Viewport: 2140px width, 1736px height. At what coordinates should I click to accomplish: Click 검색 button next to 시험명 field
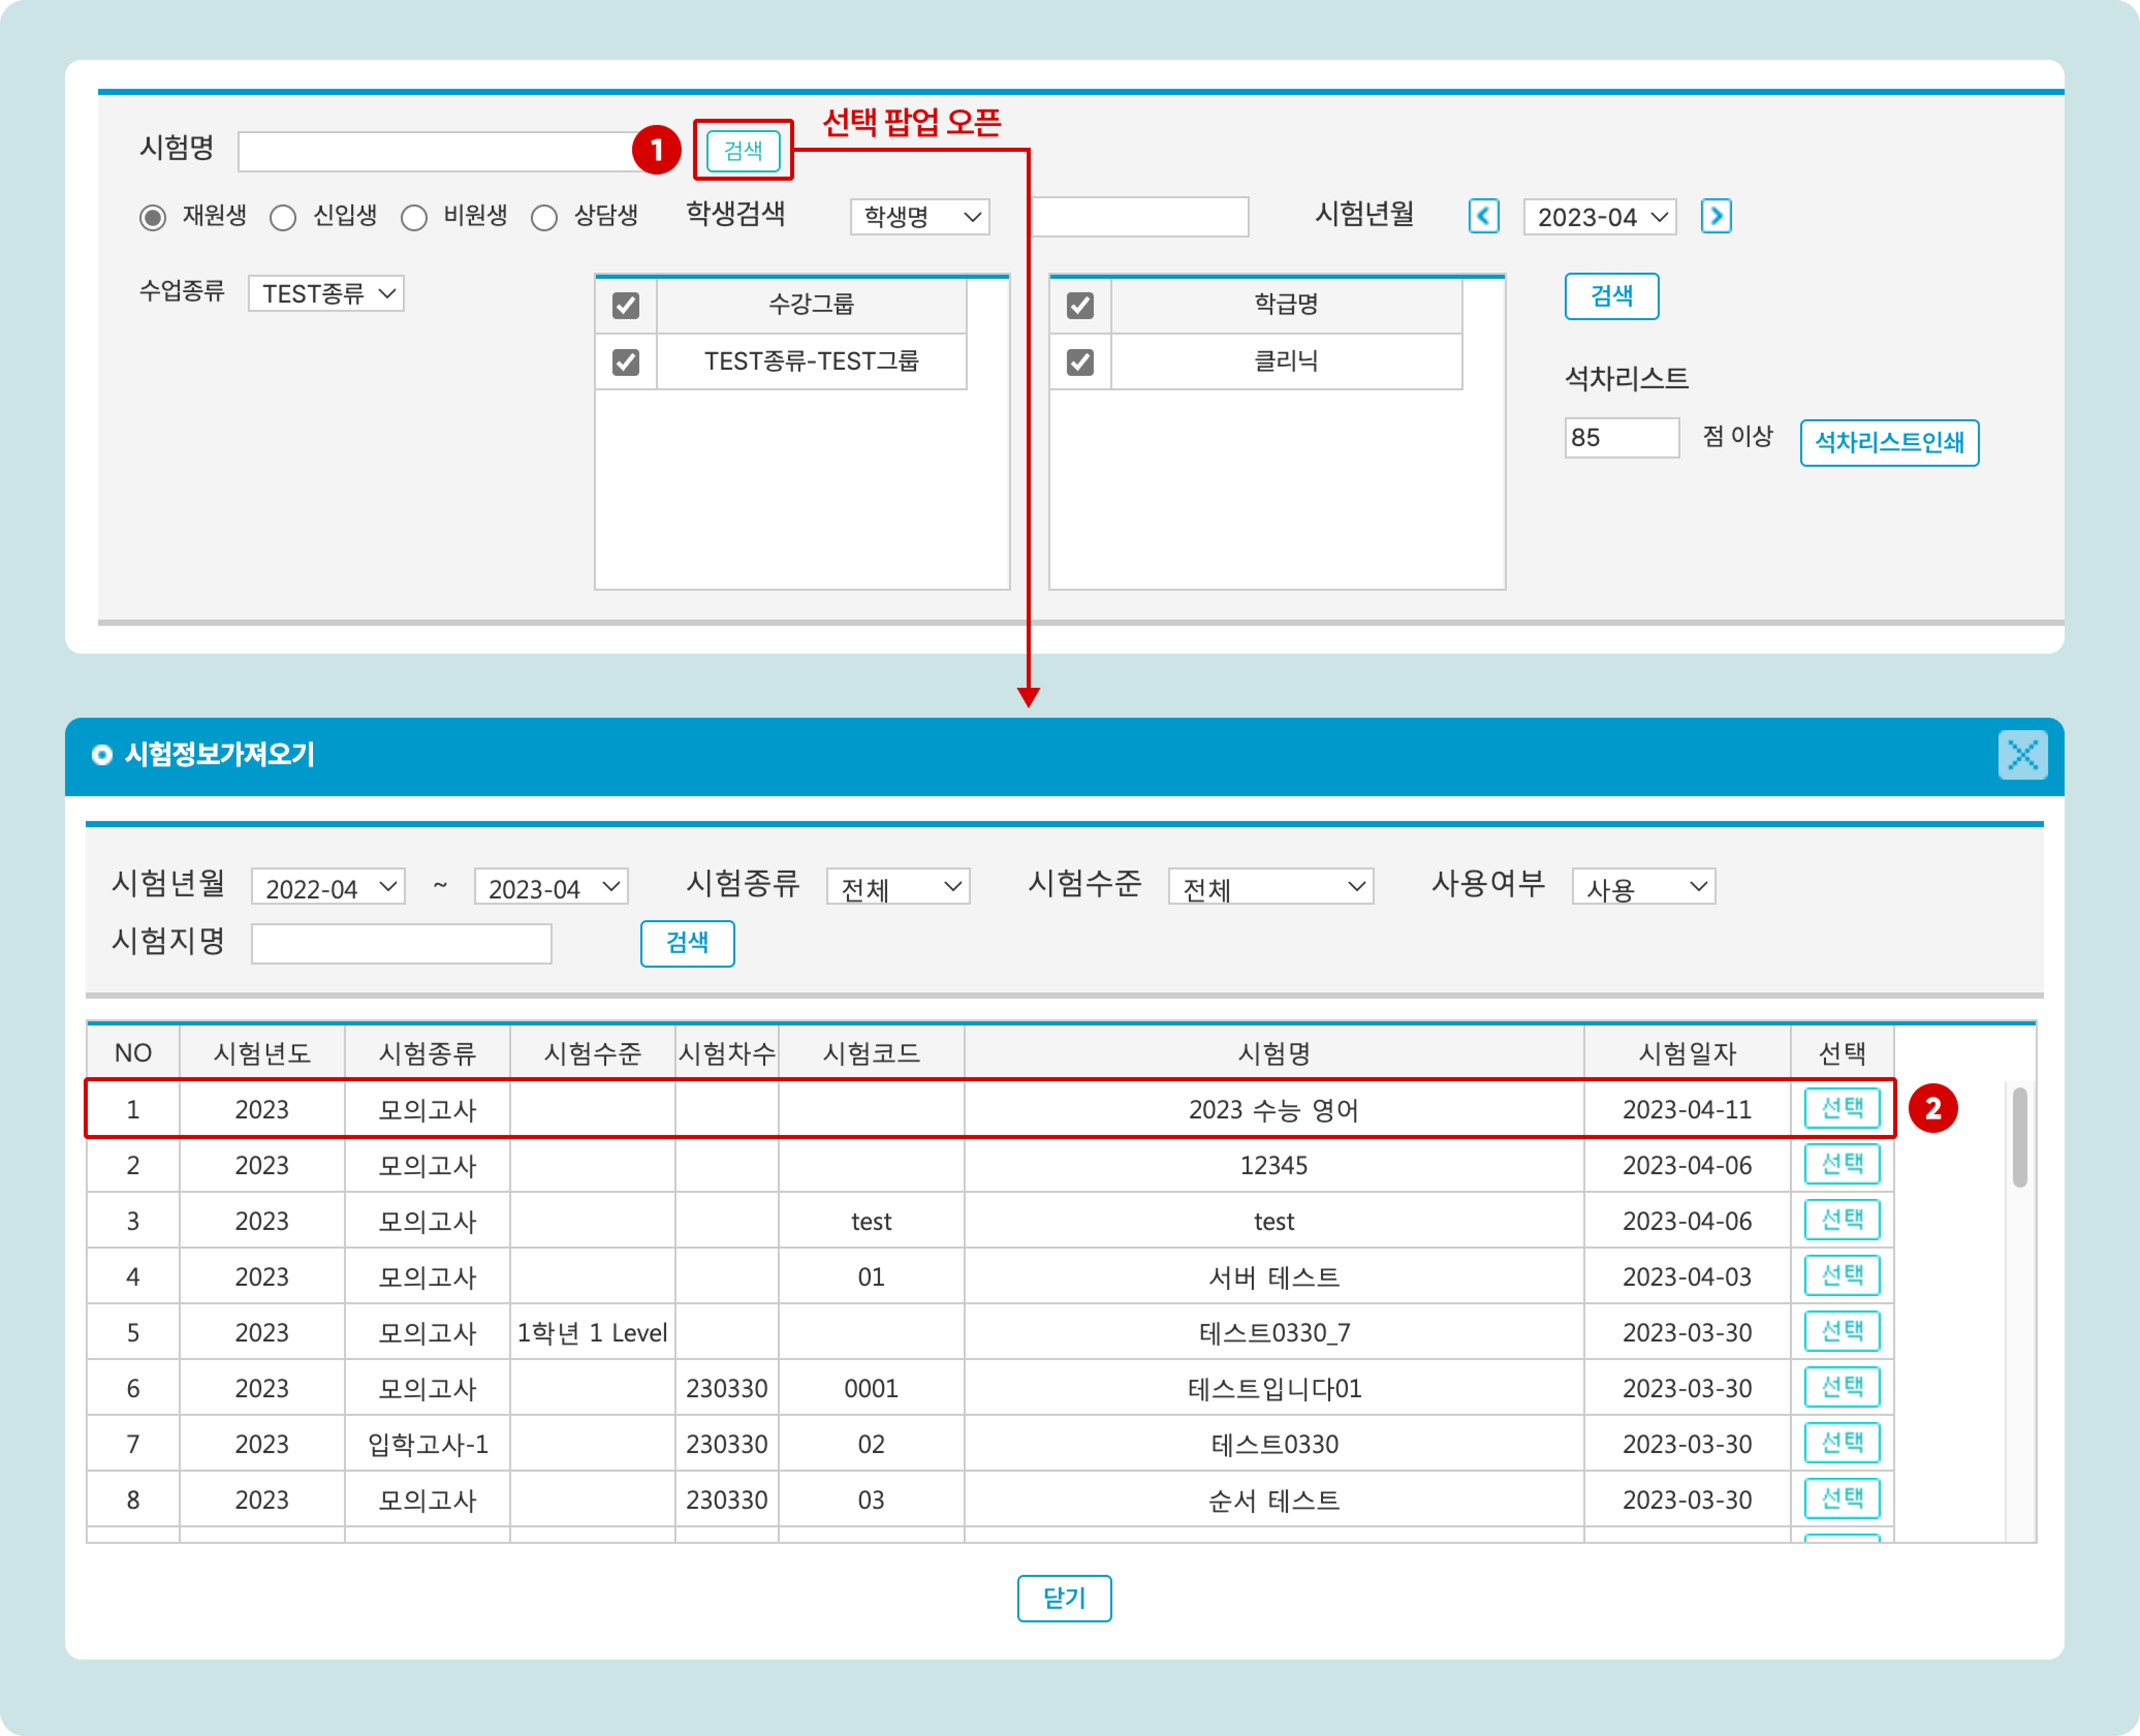tap(742, 151)
